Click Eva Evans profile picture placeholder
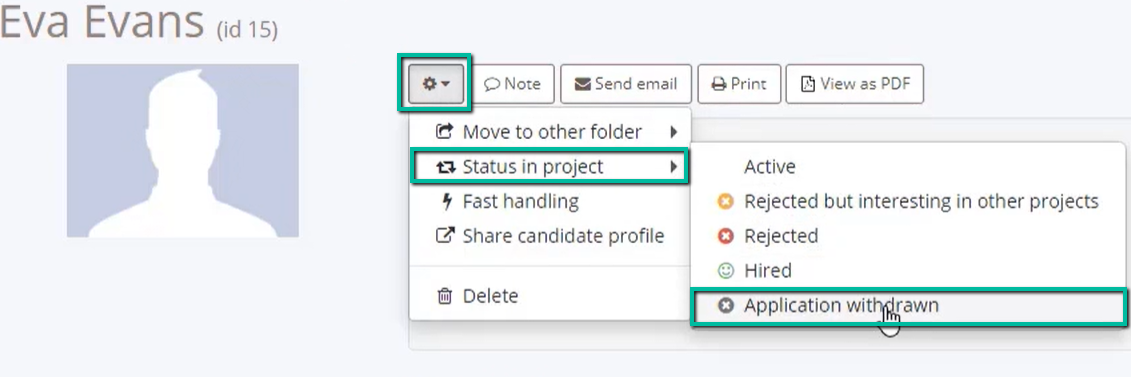Screen dimensions: 1131x377 coord(182,150)
